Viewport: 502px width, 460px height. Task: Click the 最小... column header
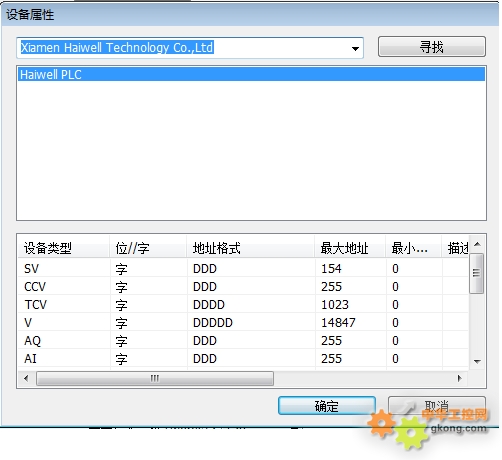[x=414, y=248]
